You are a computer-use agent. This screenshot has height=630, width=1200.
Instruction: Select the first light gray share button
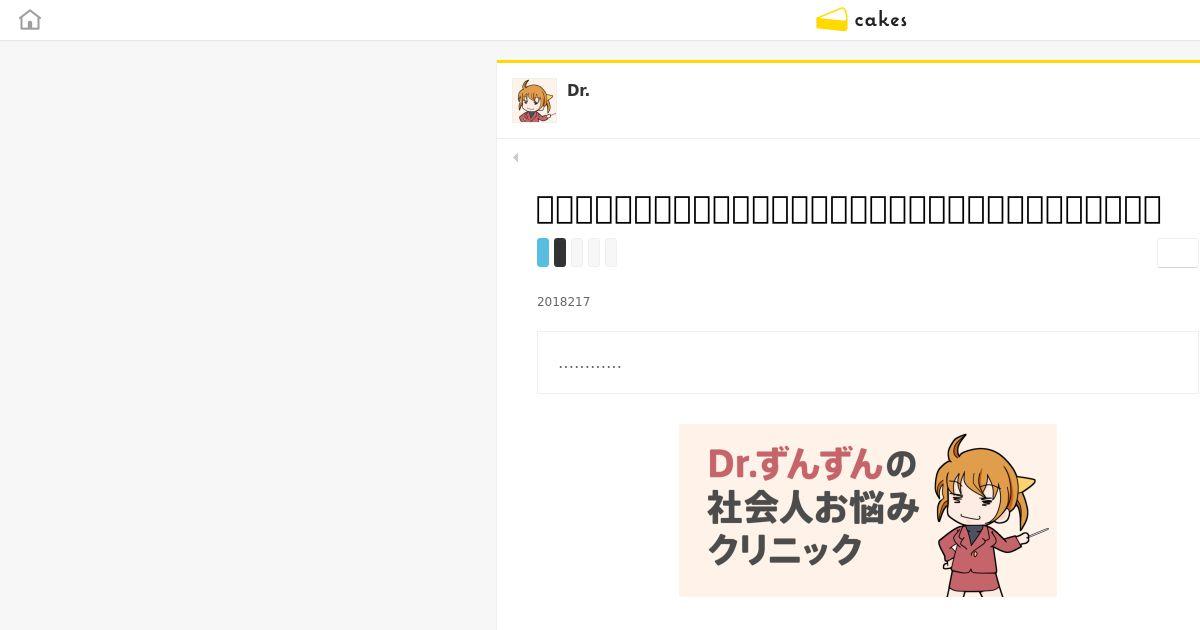(577, 252)
